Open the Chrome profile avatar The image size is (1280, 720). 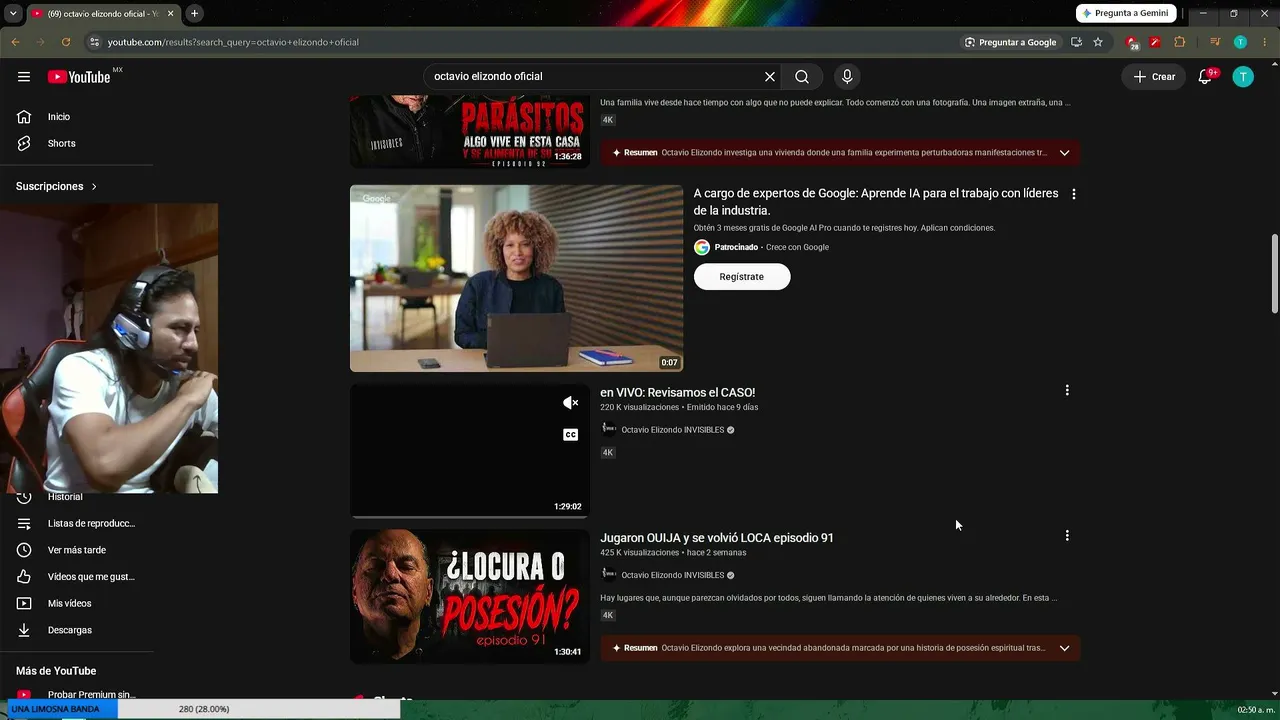point(1240,42)
